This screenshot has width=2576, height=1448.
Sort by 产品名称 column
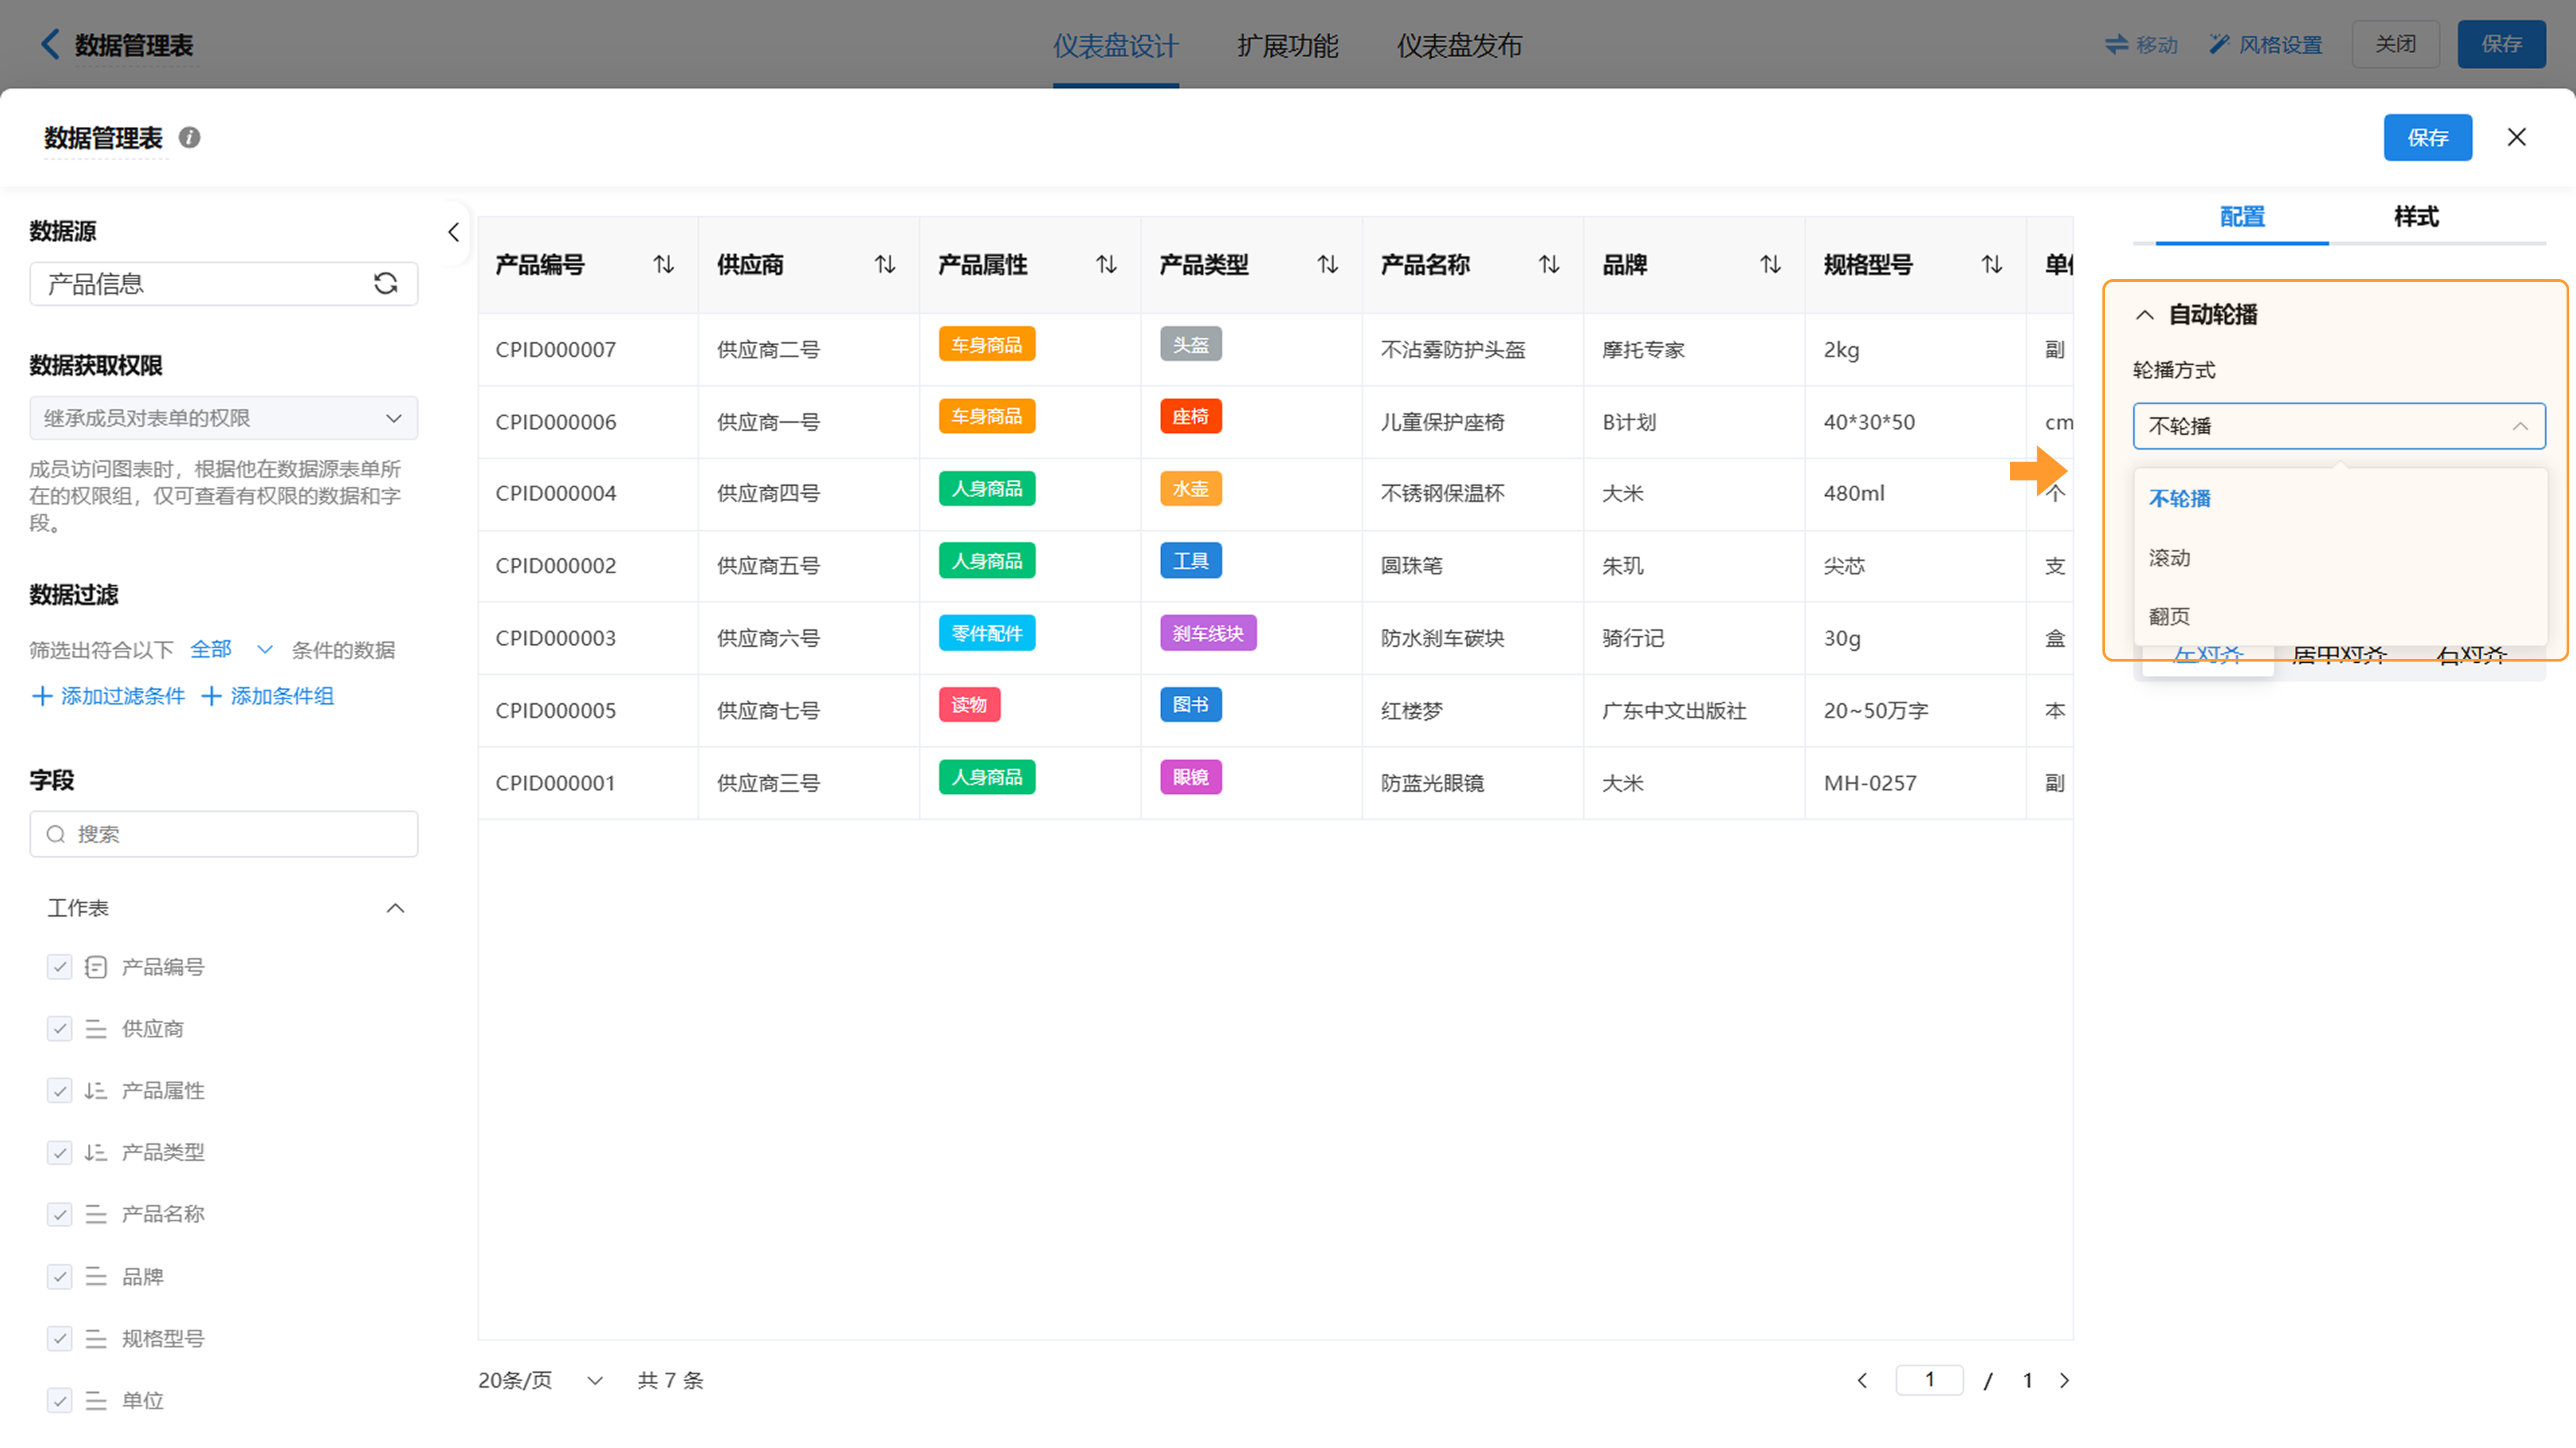point(1549,265)
